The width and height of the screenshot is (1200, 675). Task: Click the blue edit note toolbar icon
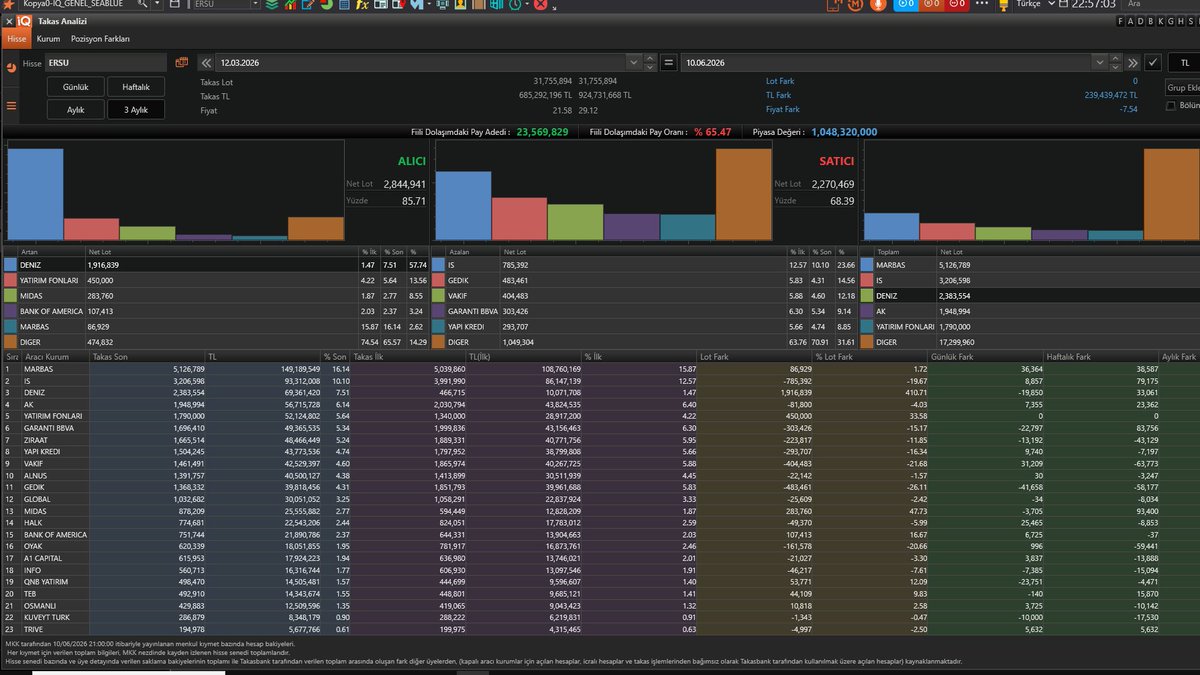(x=308, y=5)
